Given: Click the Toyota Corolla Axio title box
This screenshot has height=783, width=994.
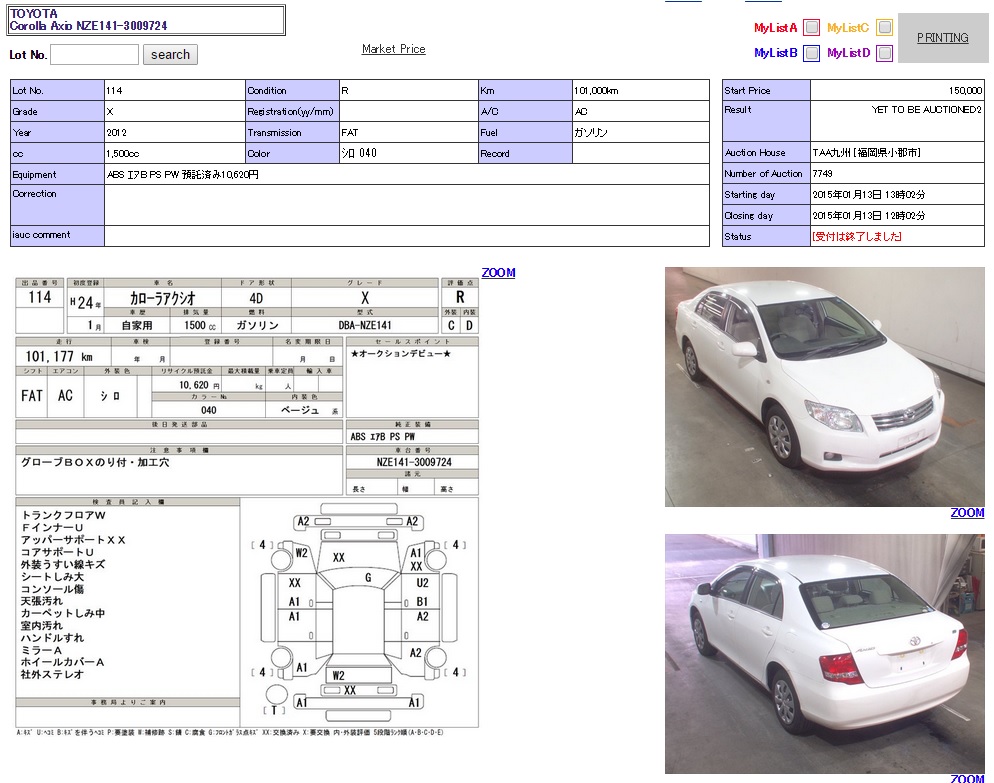Looking at the screenshot, I should click(x=146, y=20).
